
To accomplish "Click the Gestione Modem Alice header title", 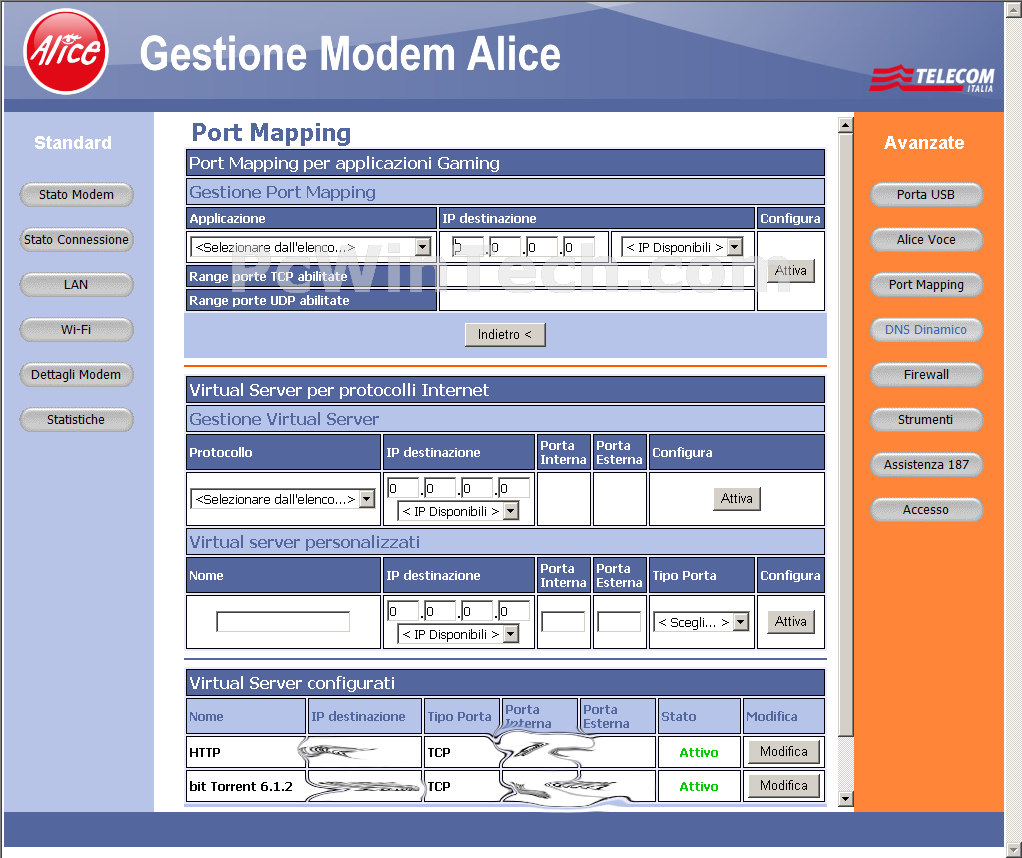I will tap(350, 53).
